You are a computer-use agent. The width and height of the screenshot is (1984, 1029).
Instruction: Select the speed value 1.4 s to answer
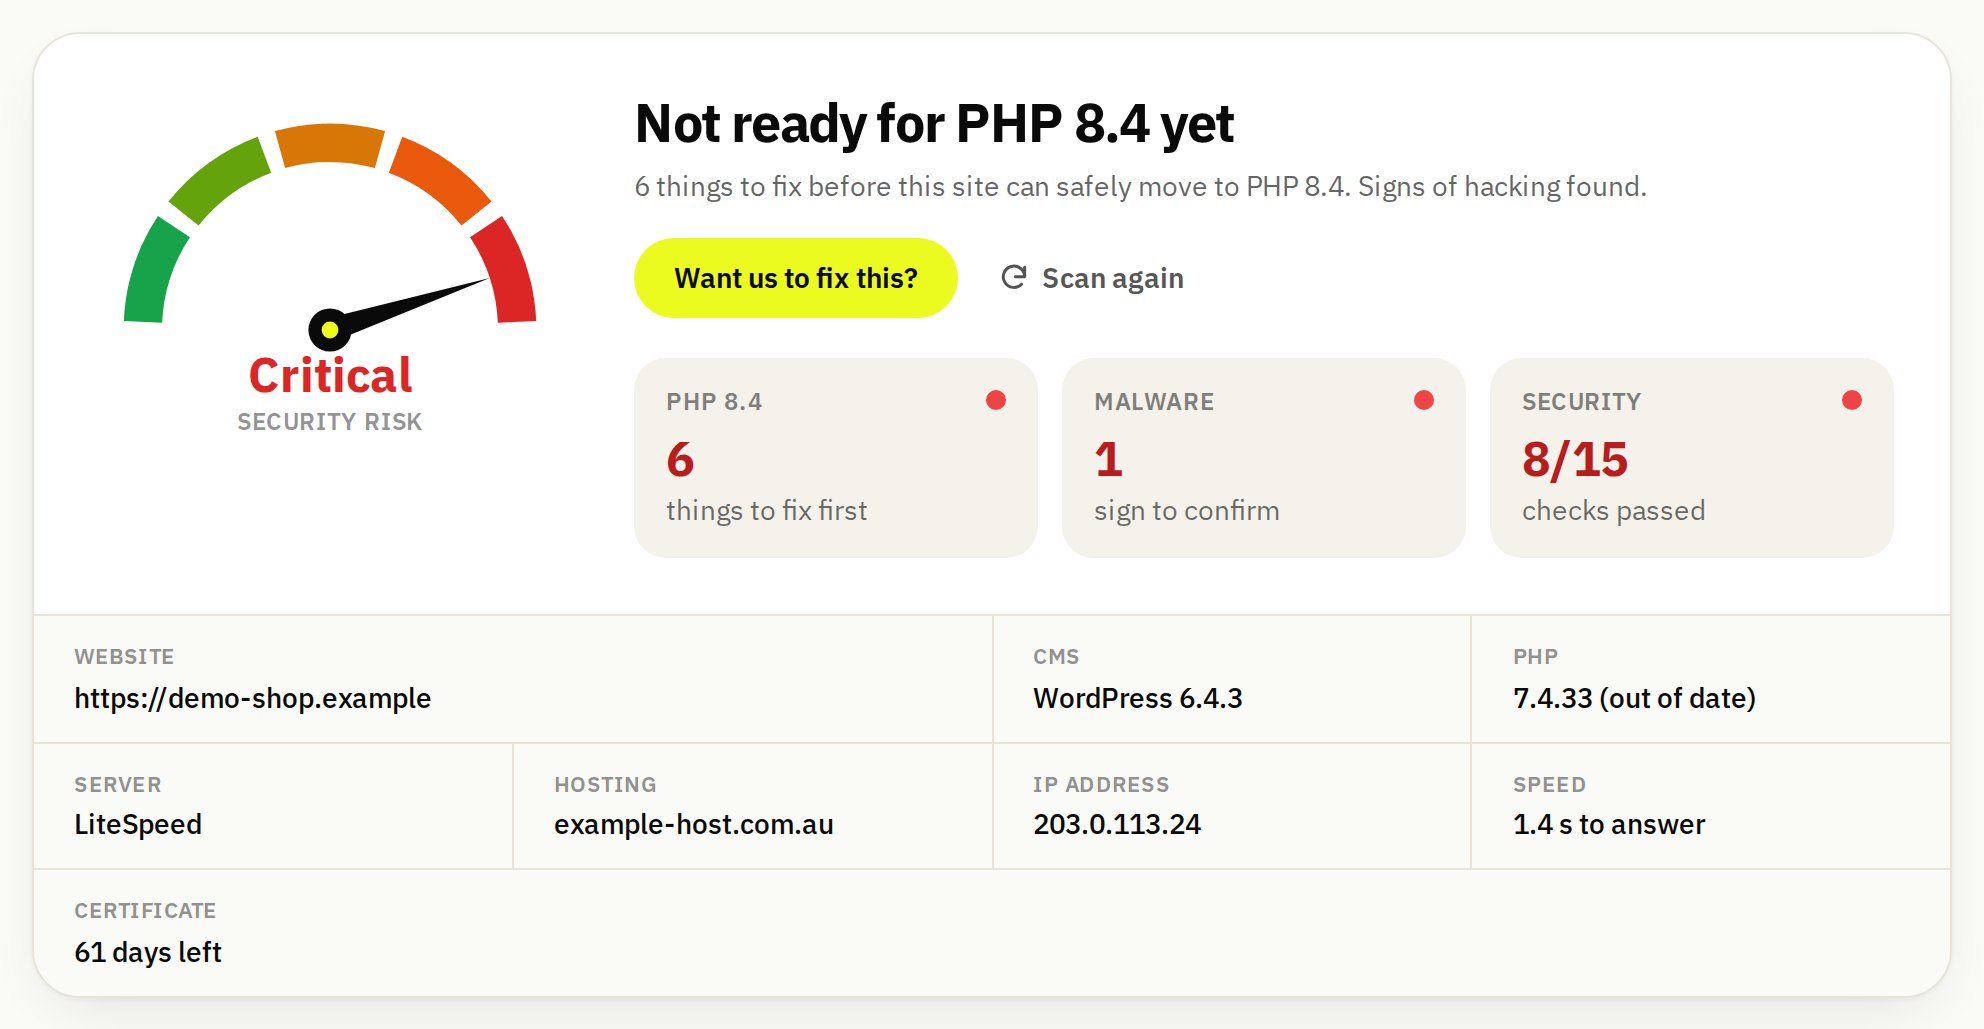click(x=1609, y=824)
